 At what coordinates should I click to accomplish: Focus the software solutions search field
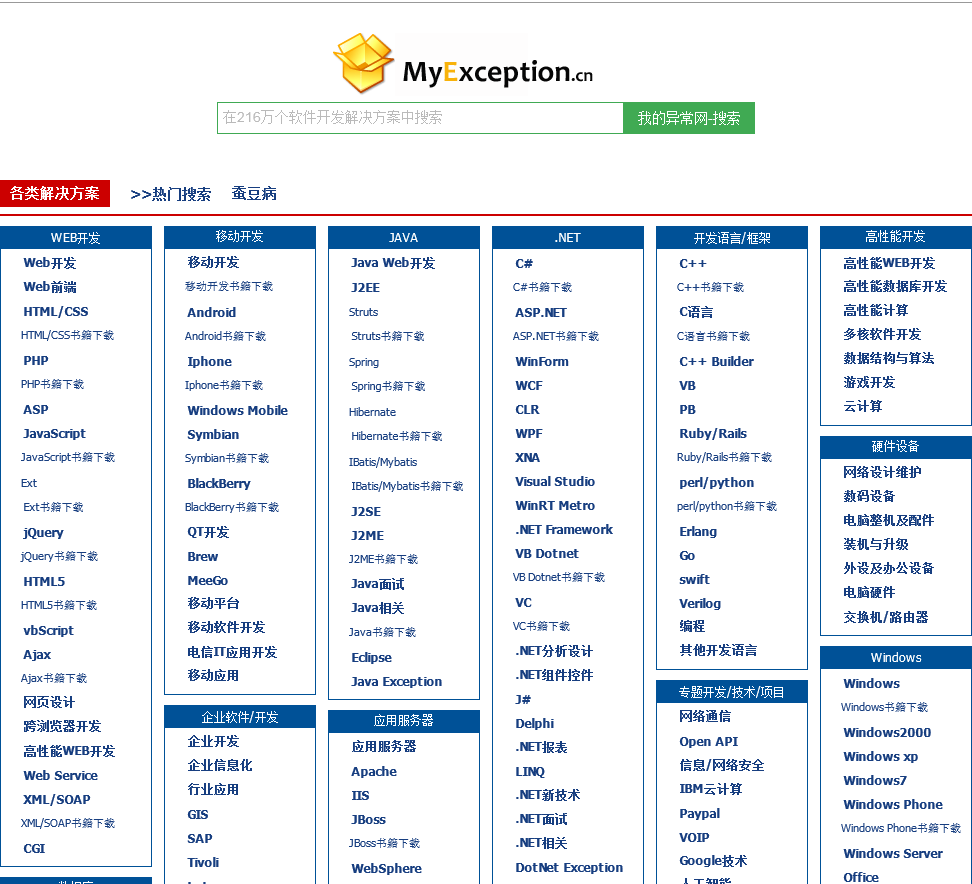[x=420, y=118]
